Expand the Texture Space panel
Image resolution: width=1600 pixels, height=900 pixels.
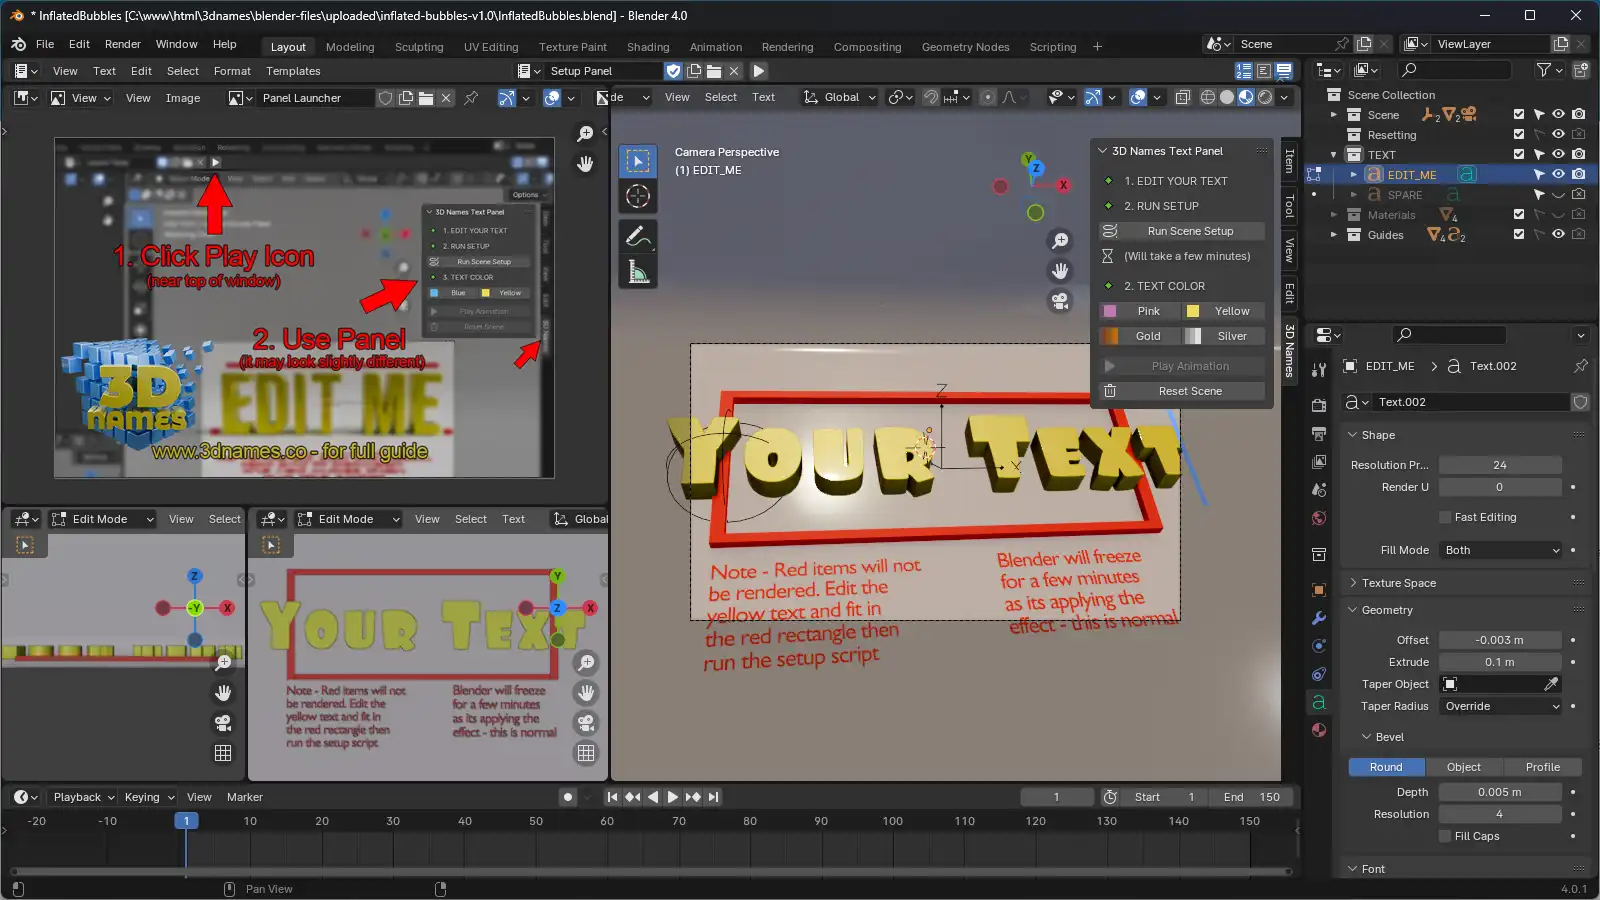point(1398,583)
